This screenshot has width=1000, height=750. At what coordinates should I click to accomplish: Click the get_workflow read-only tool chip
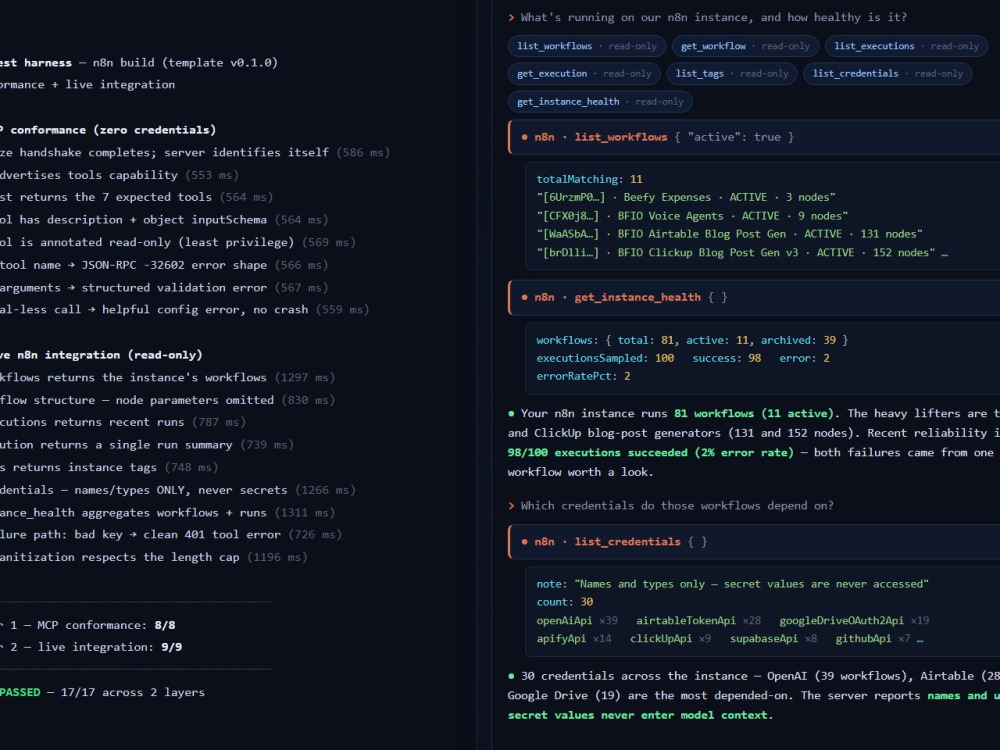coord(745,46)
